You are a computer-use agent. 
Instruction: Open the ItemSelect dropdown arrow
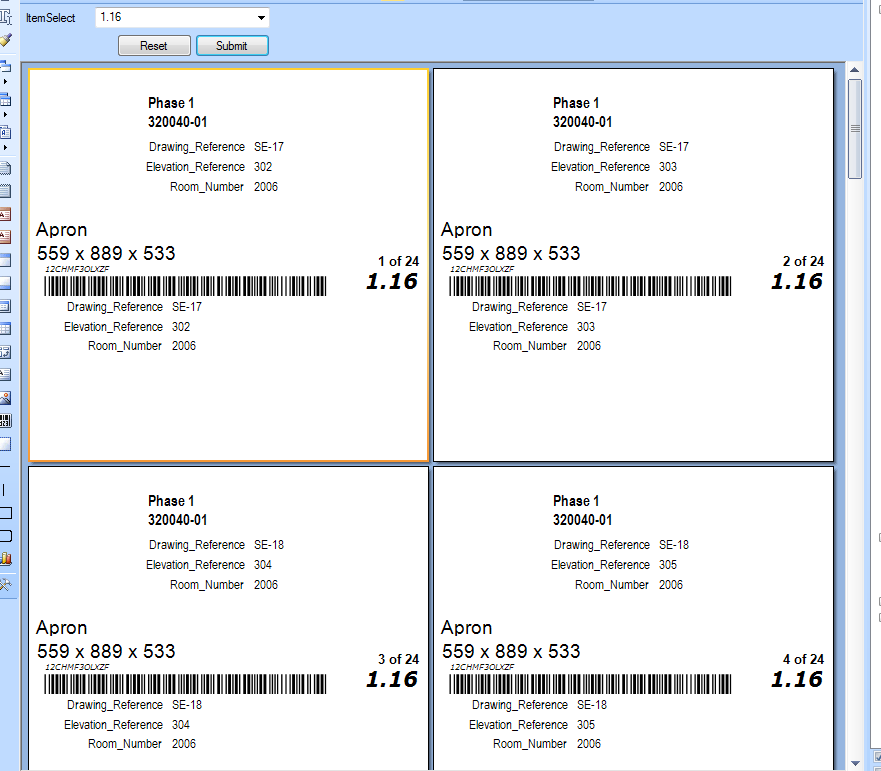(261, 18)
